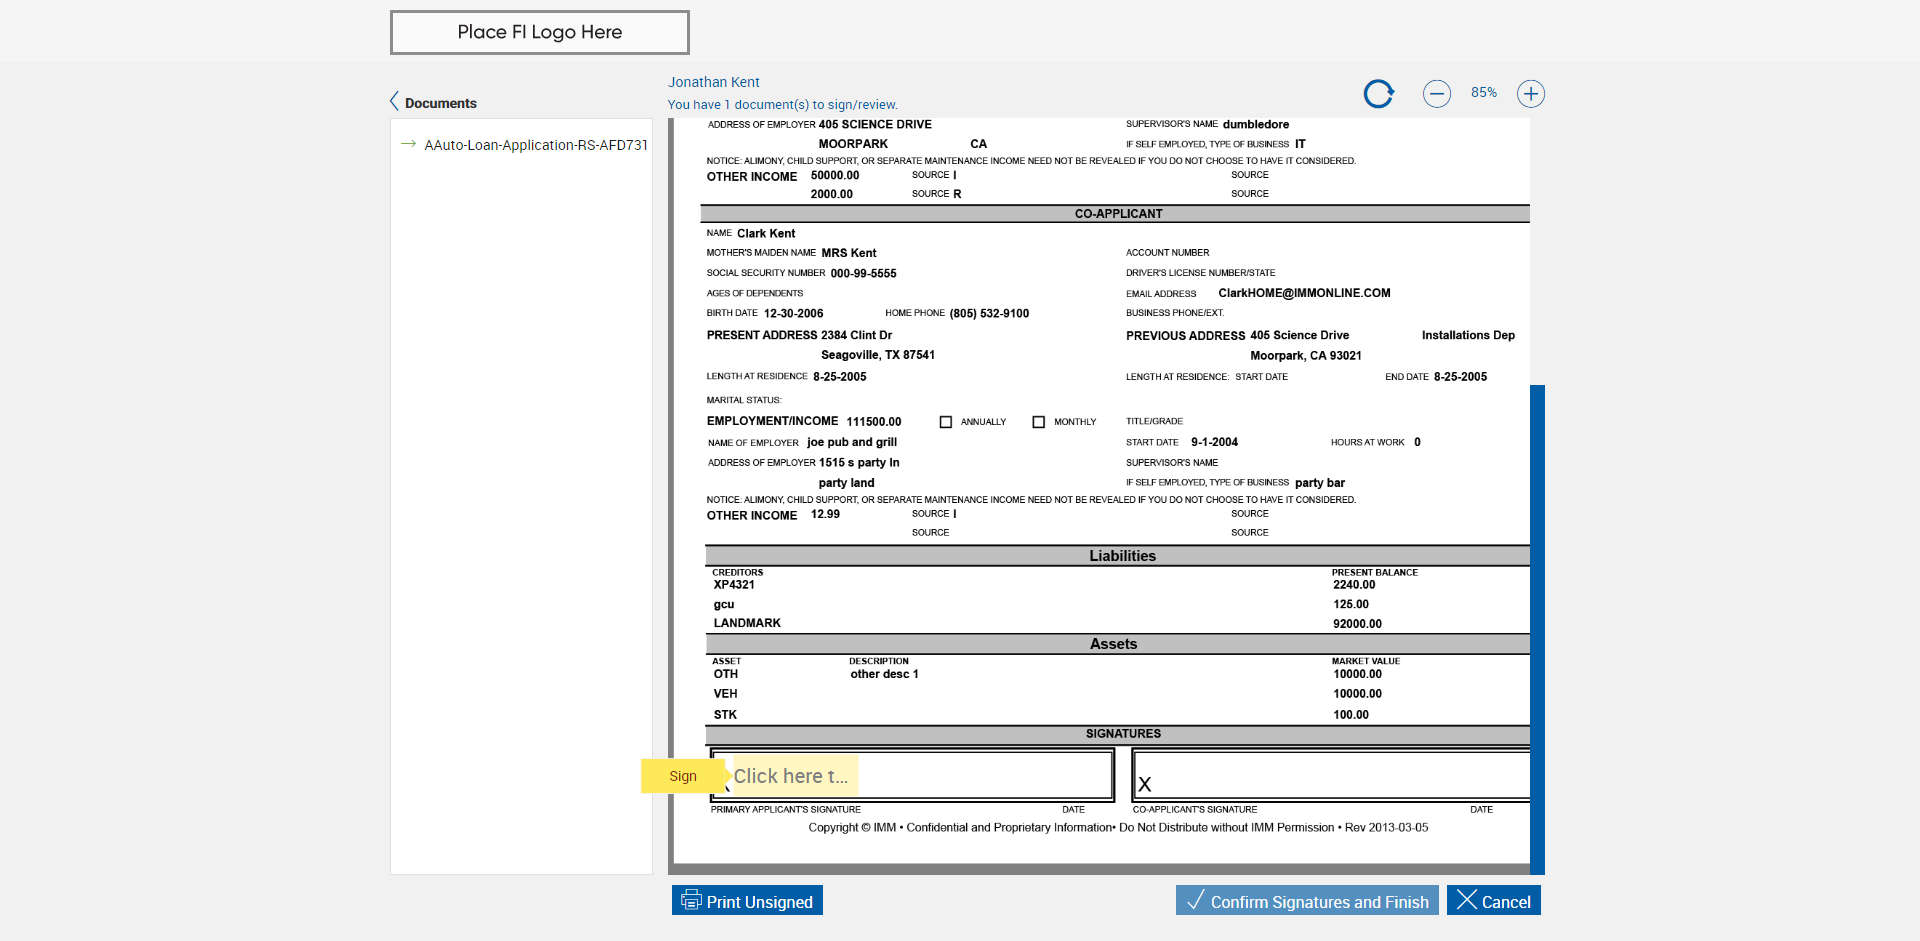Click other income 50000.00 value
The image size is (1920, 941).
click(835, 176)
